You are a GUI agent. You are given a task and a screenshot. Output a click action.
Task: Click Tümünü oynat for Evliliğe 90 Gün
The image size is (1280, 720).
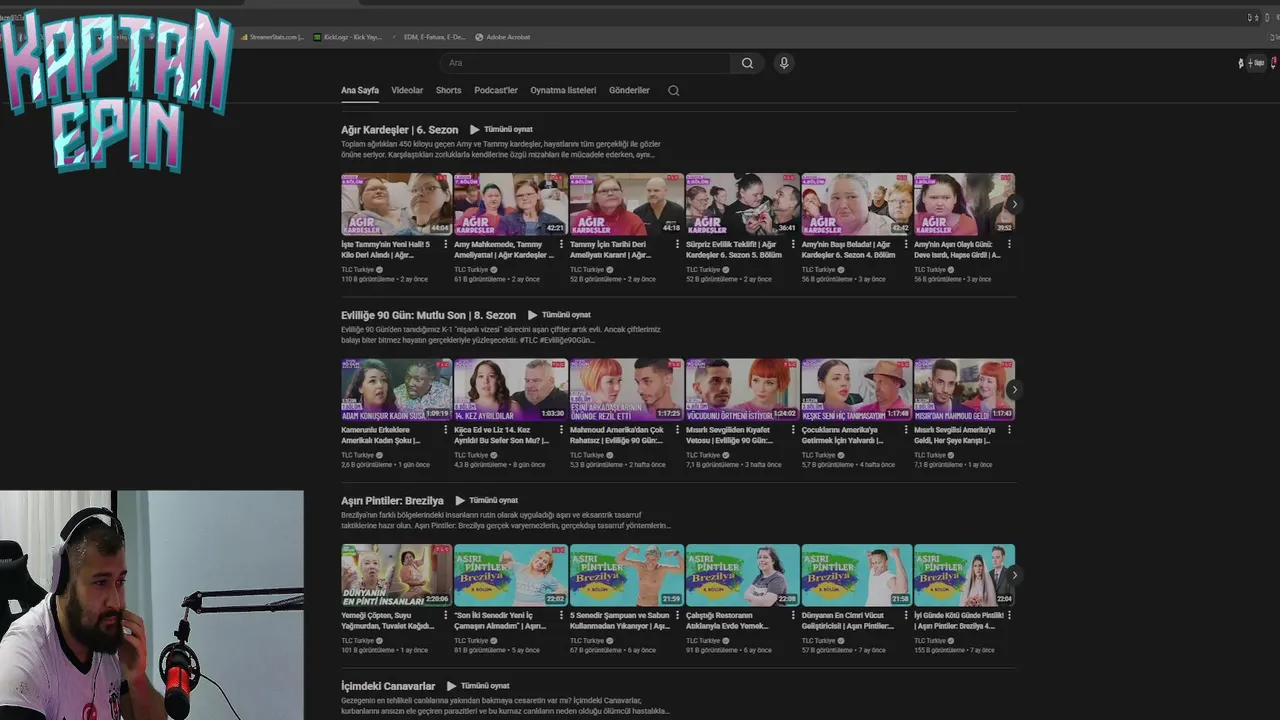[x=559, y=315]
